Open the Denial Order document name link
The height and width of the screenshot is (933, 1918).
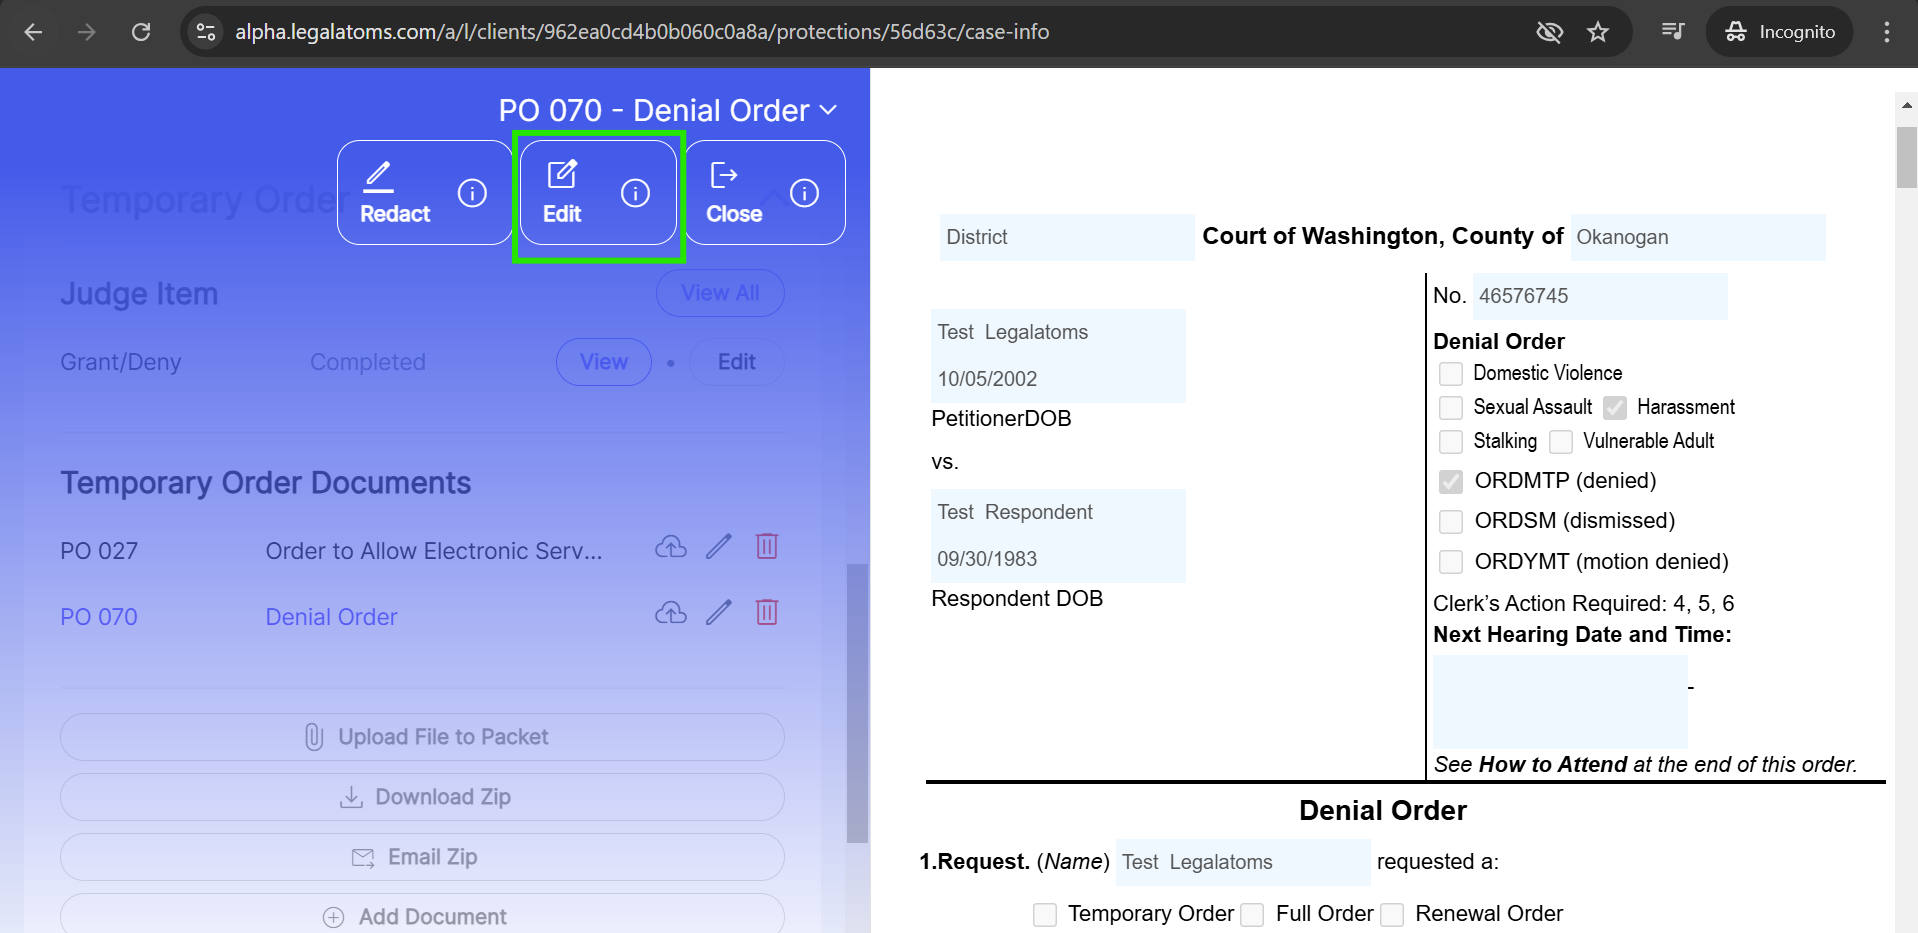tap(331, 617)
